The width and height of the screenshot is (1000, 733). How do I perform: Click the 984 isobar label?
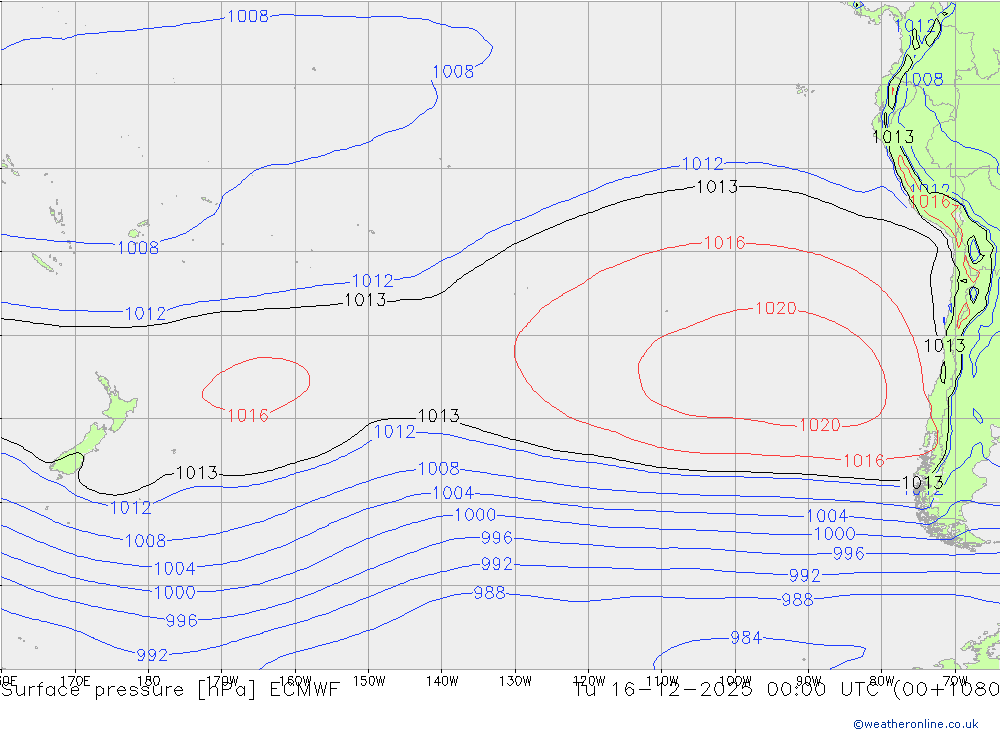tap(746, 637)
